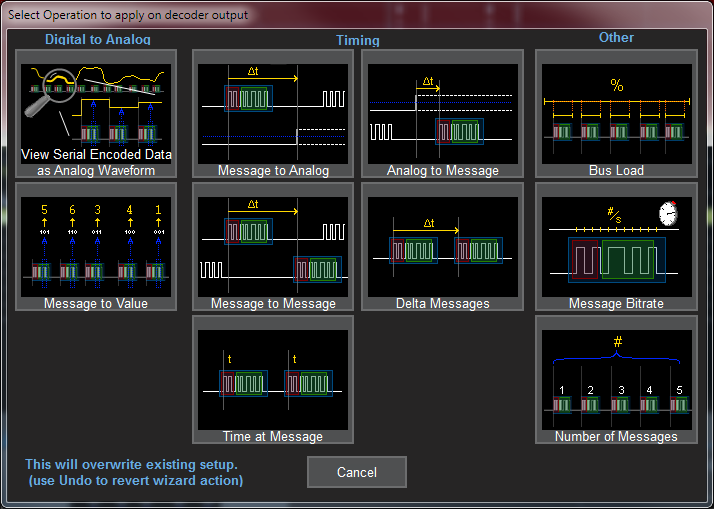Click the Other column heading

click(x=616, y=37)
